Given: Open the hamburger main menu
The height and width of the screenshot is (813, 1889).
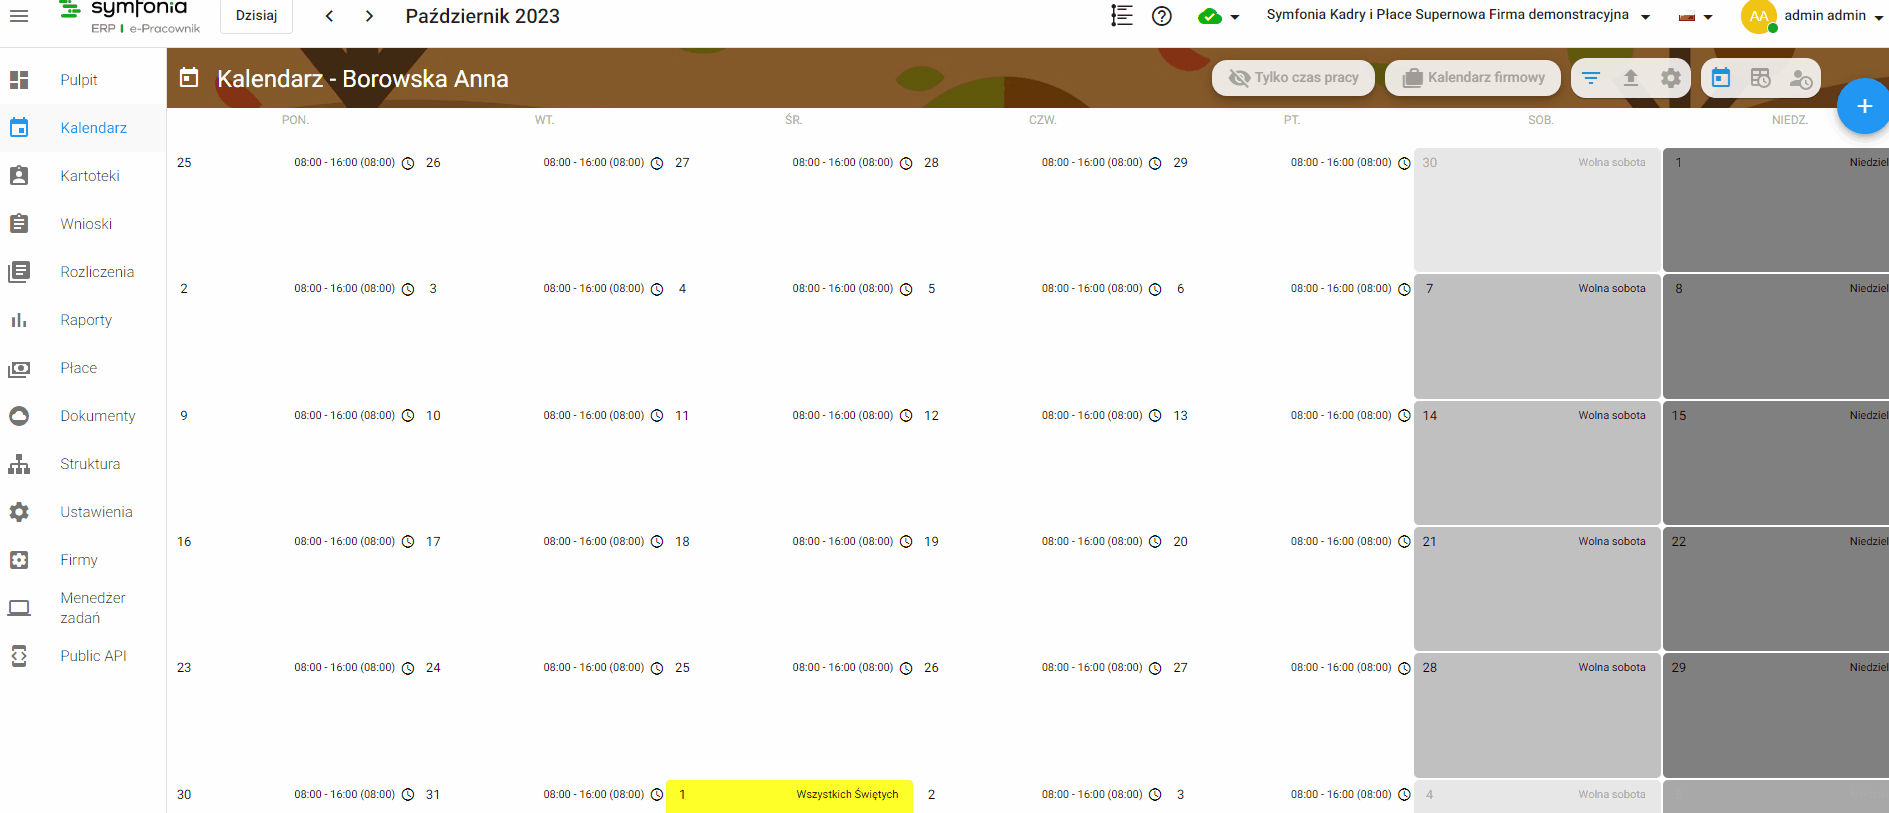Looking at the screenshot, I should (18, 16).
